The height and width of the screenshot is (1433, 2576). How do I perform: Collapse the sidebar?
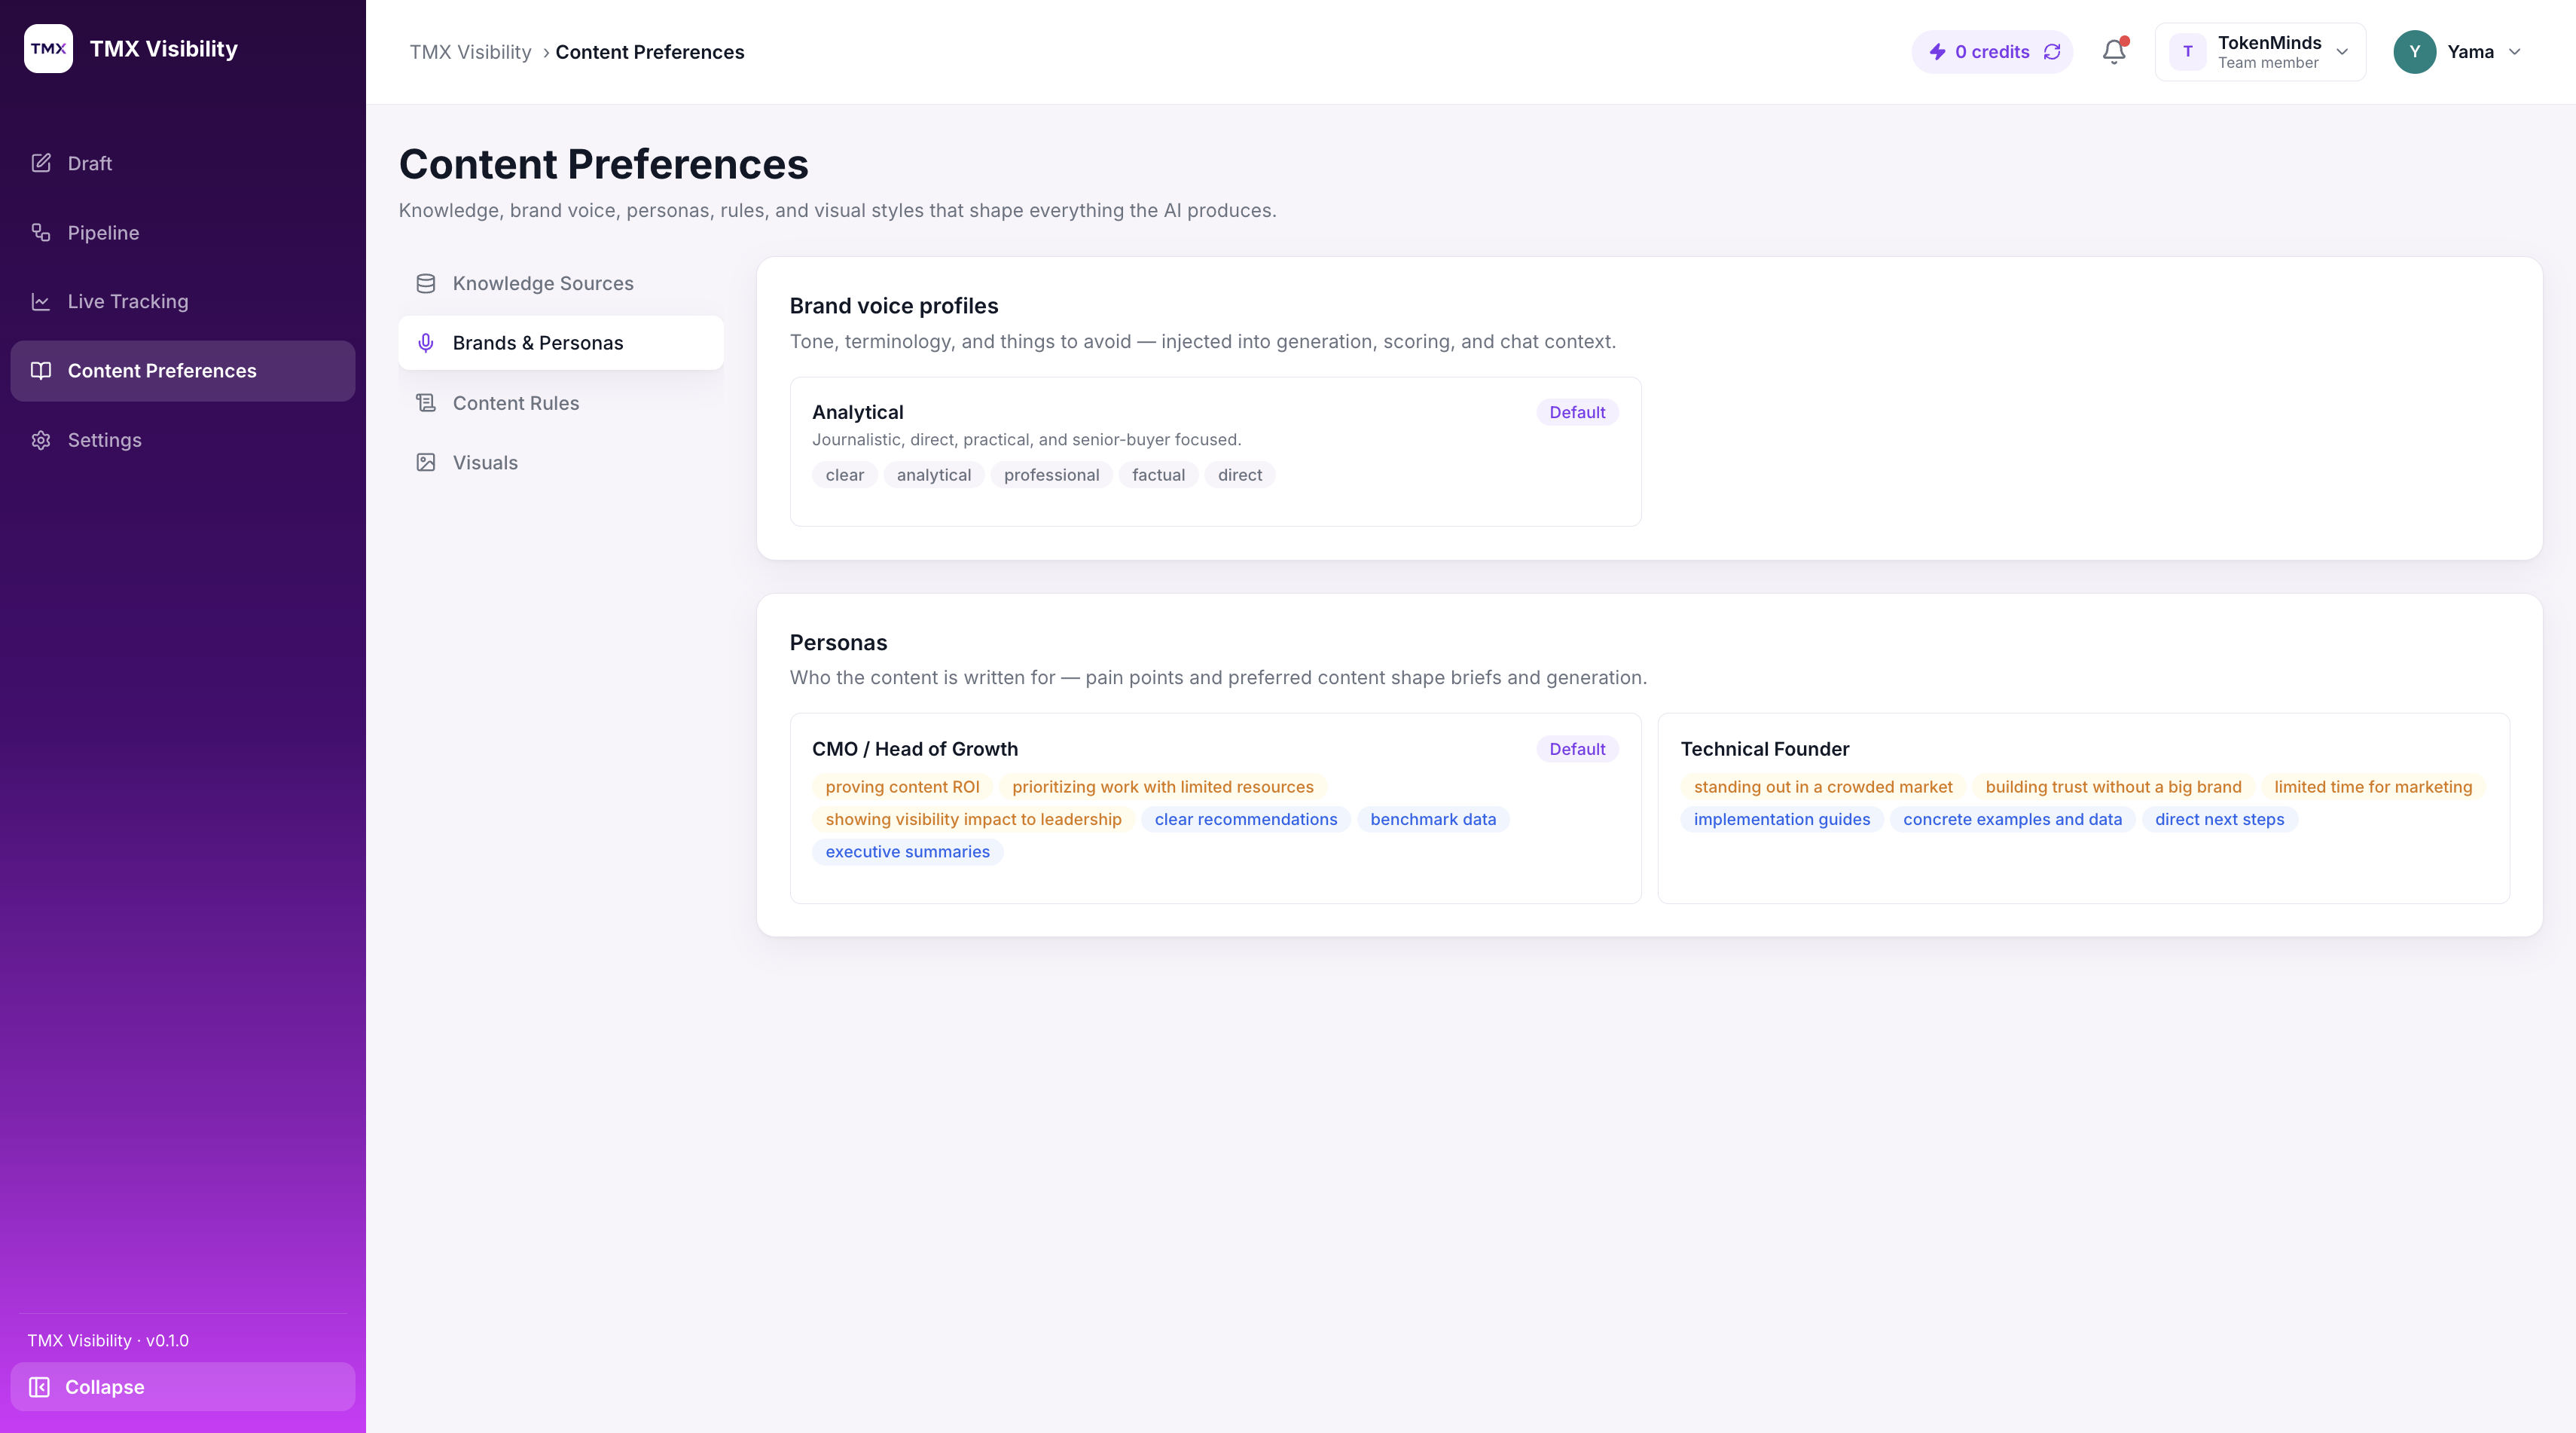(183, 1387)
